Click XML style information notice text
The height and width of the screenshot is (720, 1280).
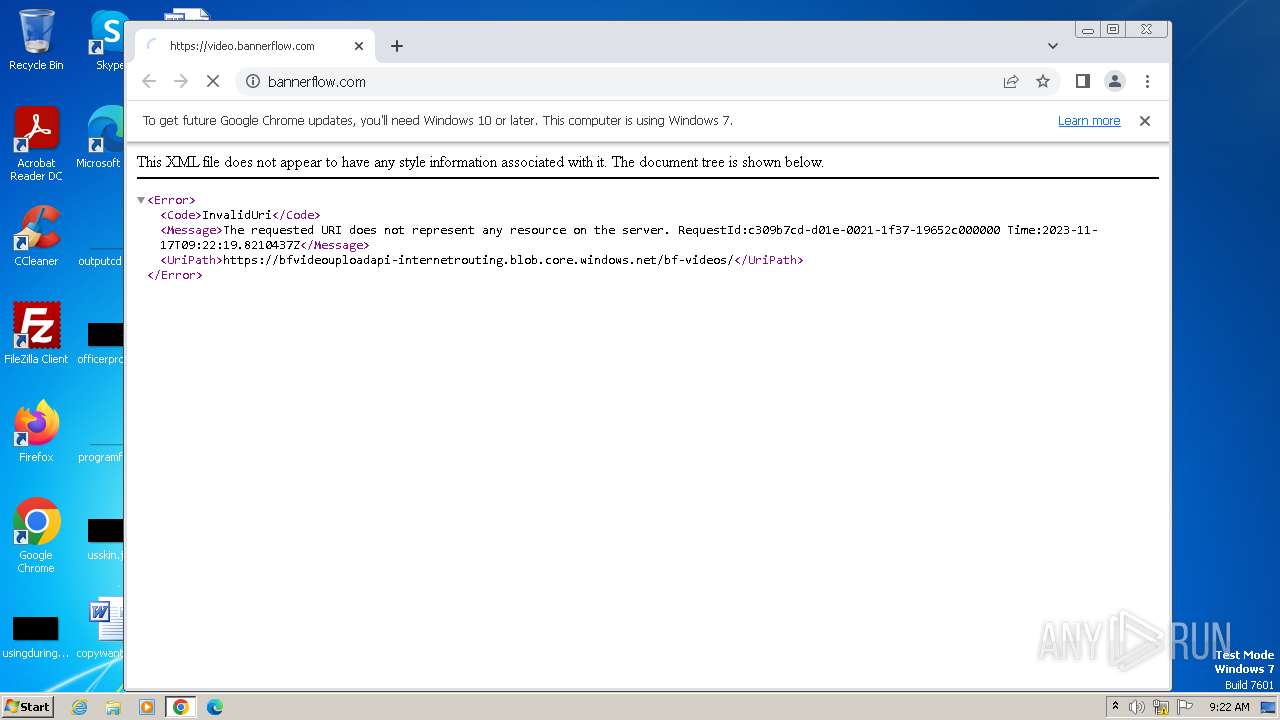click(x=480, y=162)
